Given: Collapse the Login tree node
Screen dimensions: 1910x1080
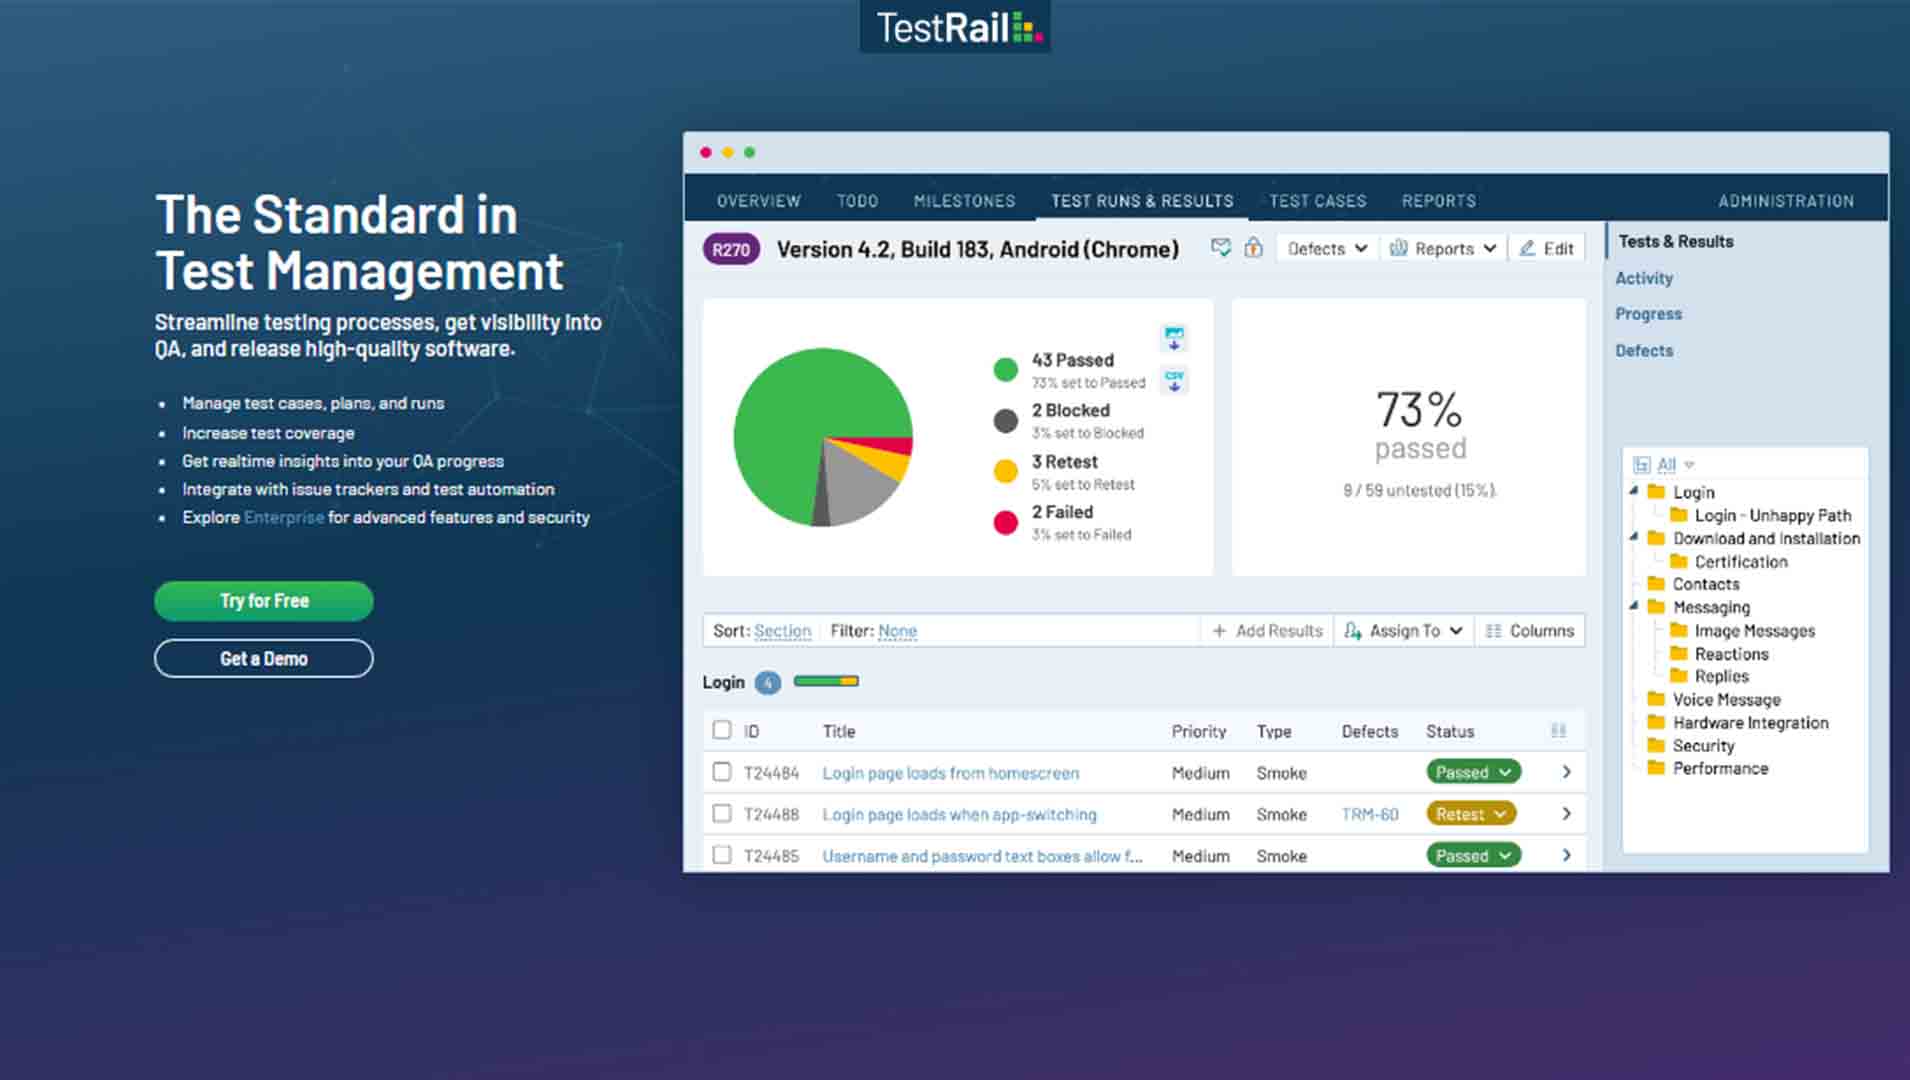Looking at the screenshot, I should (x=1634, y=490).
